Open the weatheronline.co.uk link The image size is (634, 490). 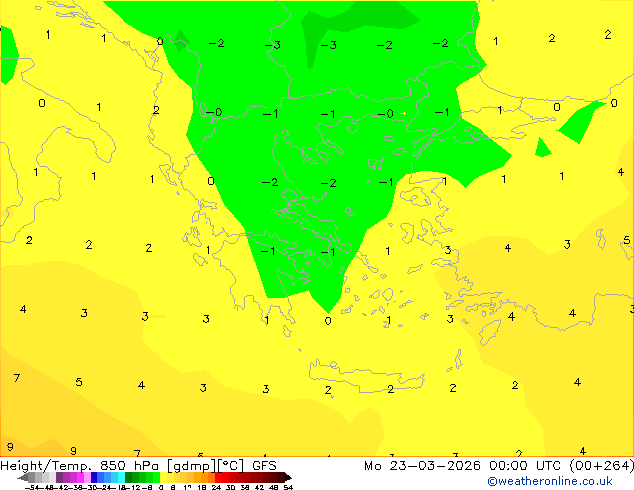550,481
